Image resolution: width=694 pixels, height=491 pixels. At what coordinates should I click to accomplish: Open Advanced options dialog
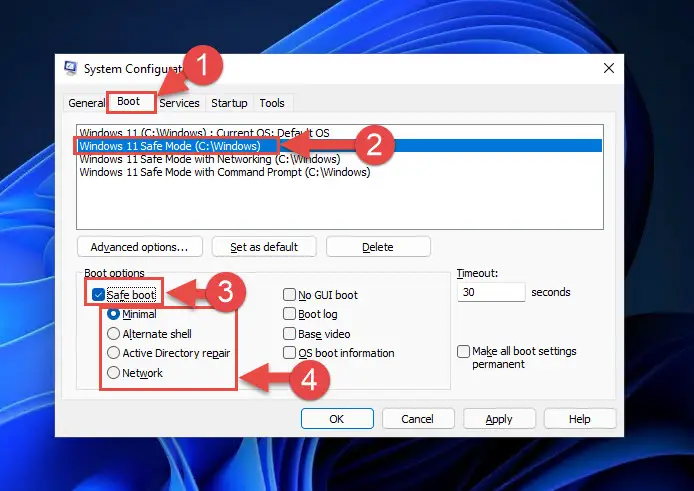[139, 247]
